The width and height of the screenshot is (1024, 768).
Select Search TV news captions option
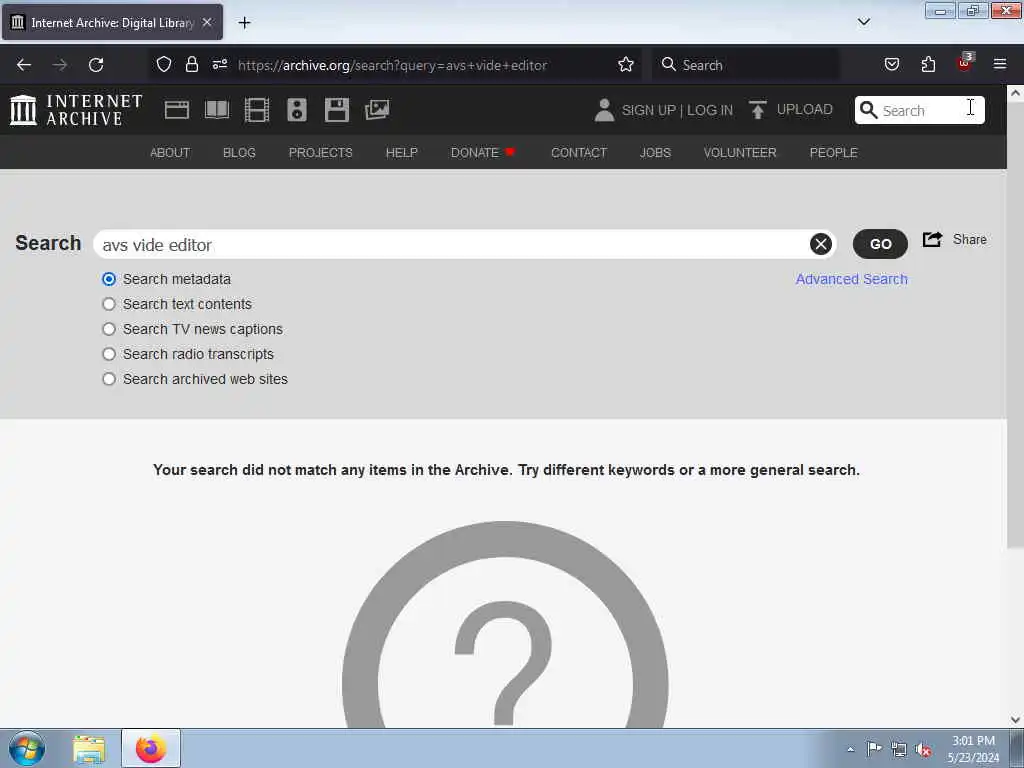pos(109,329)
